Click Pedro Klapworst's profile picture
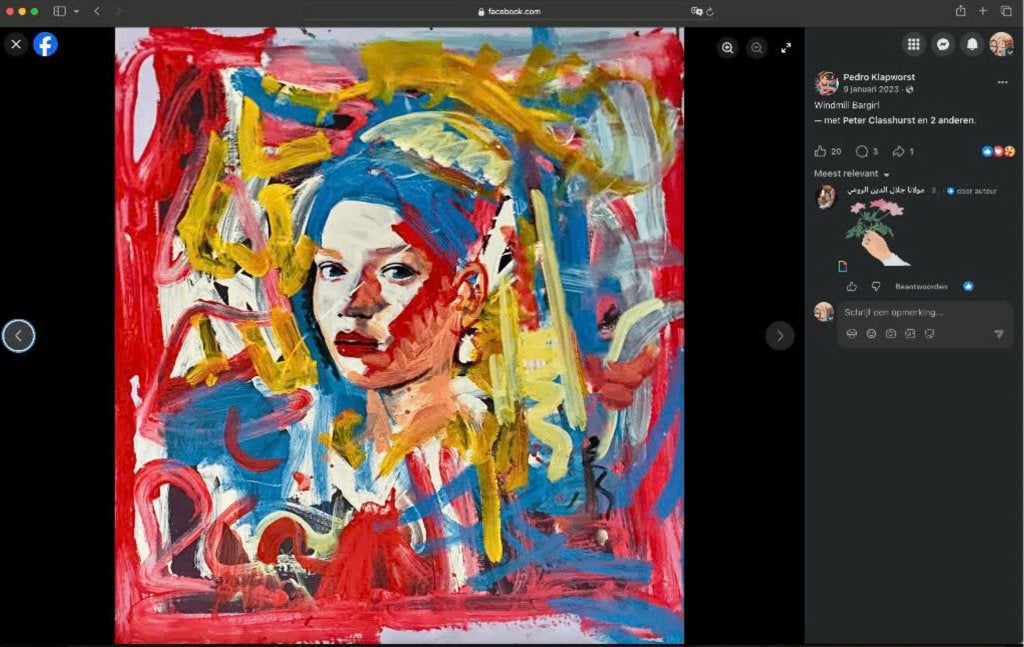This screenshot has height=647, width=1024. point(826,83)
